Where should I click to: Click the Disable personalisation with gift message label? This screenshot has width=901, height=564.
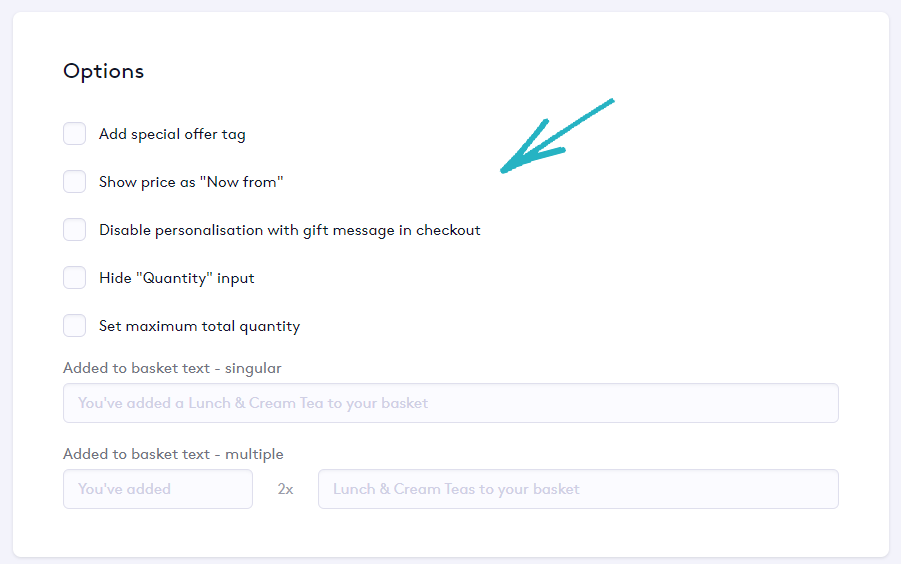point(289,230)
